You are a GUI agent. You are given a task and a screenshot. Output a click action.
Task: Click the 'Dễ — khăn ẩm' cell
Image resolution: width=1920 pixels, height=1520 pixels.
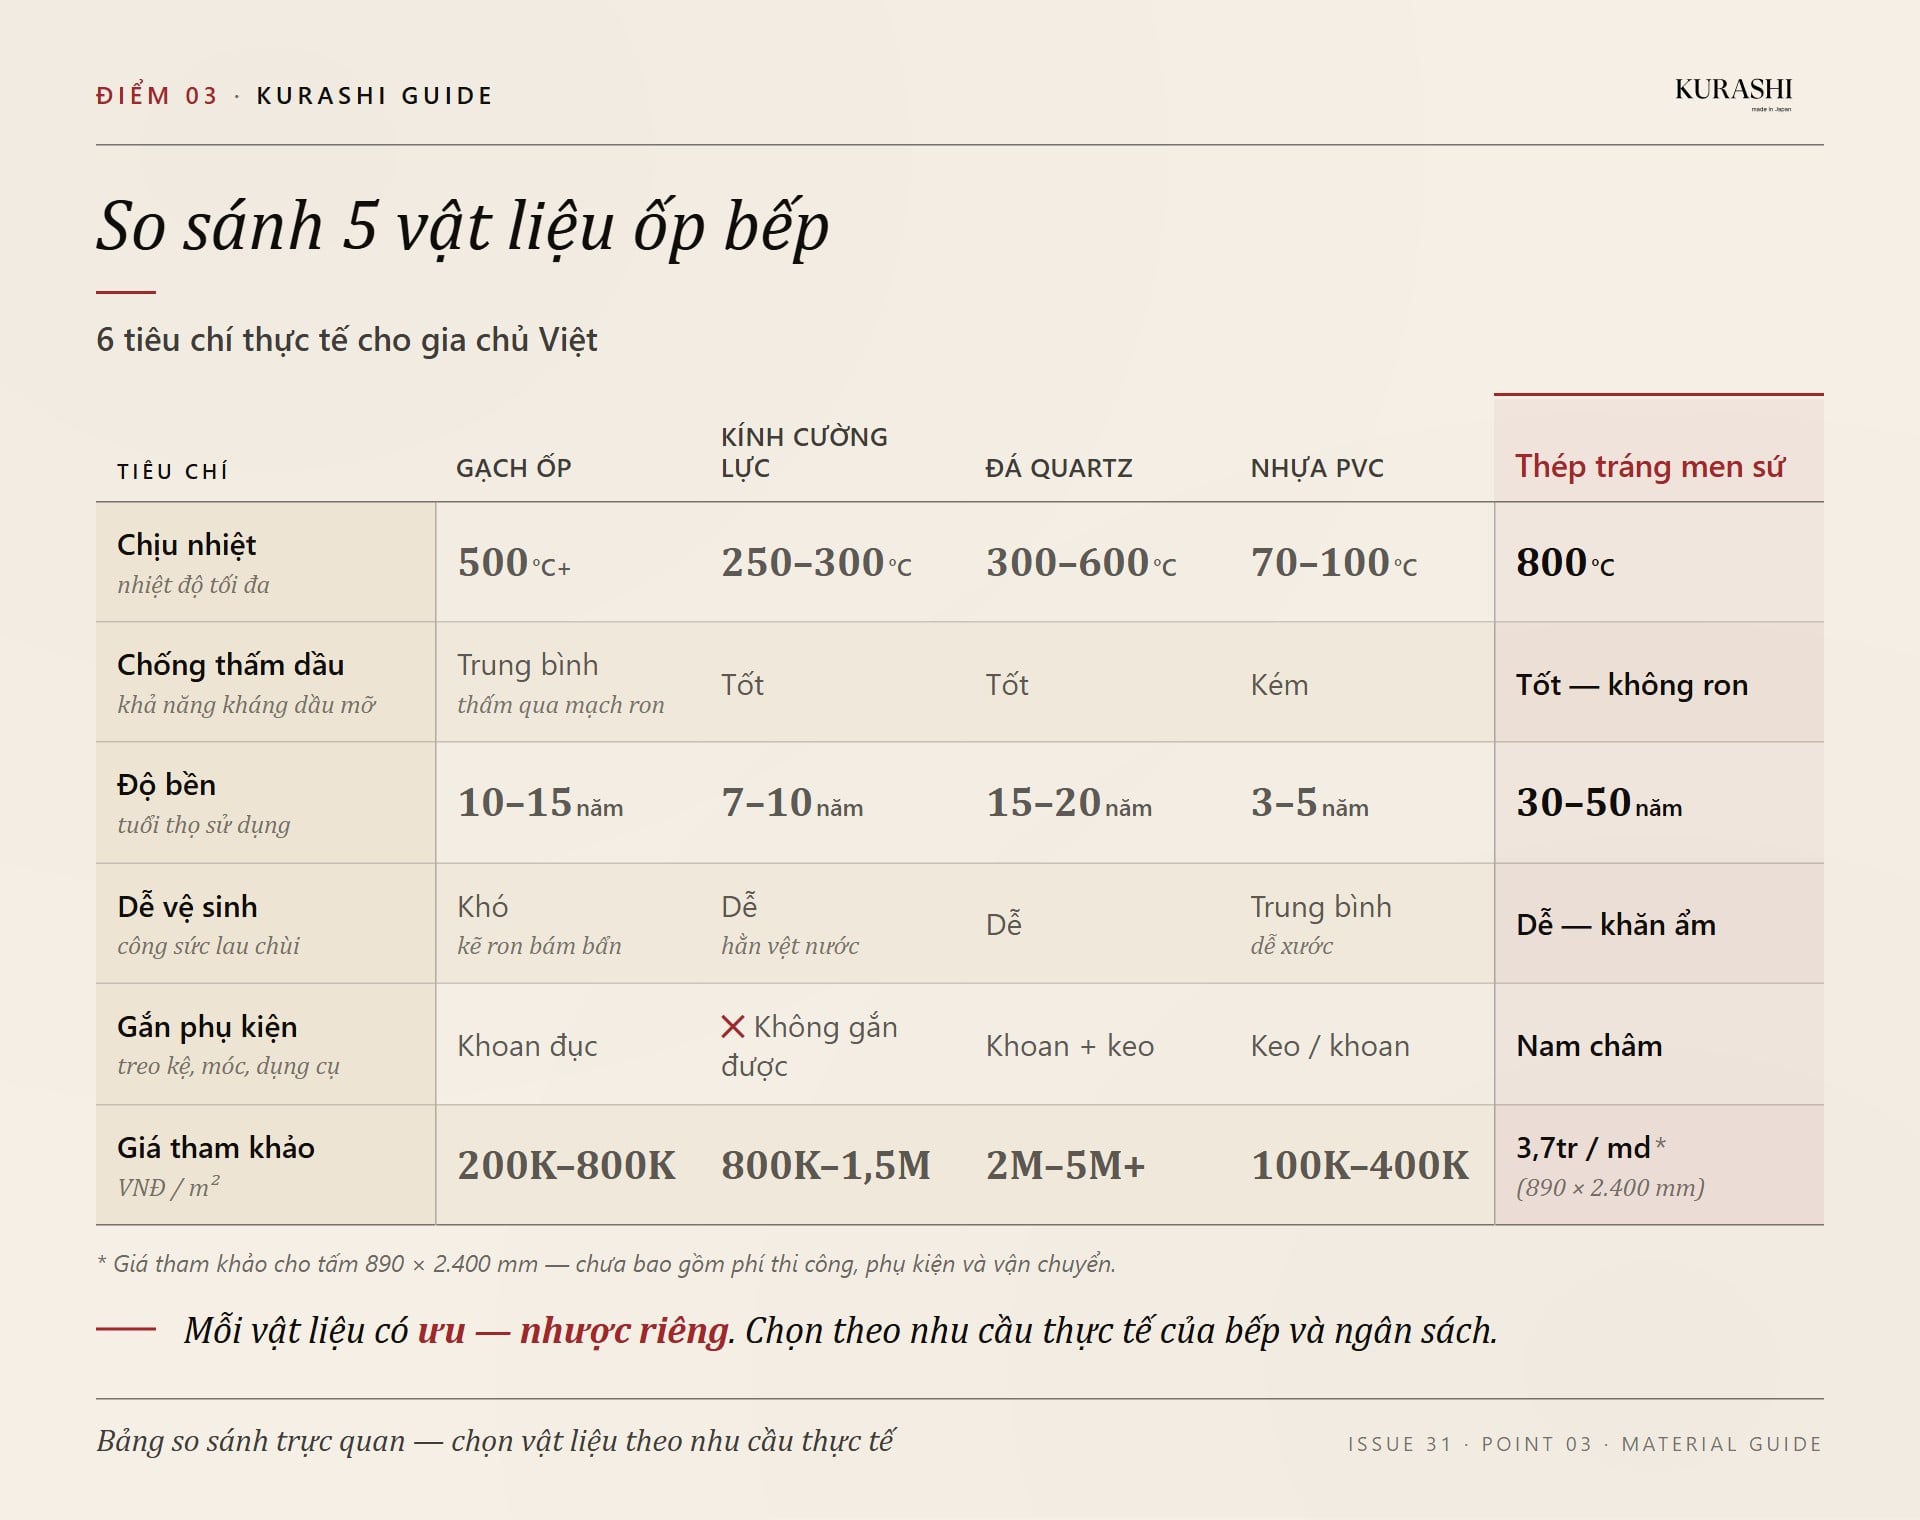click(x=1616, y=923)
